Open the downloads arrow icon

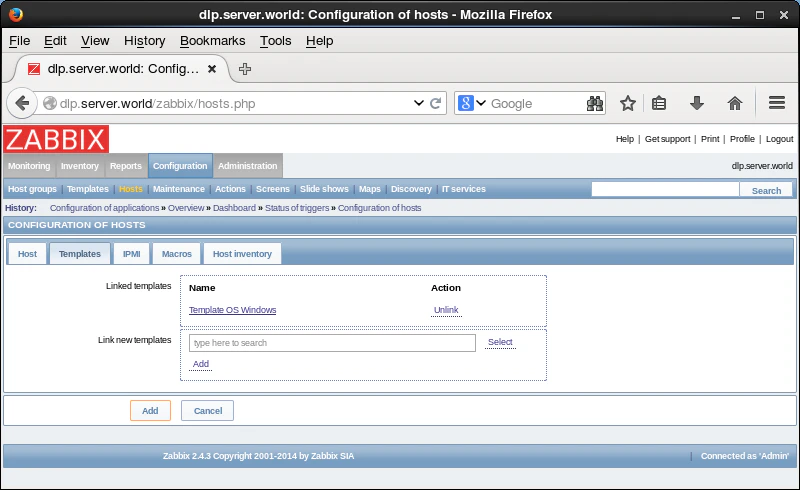coord(696,104)
